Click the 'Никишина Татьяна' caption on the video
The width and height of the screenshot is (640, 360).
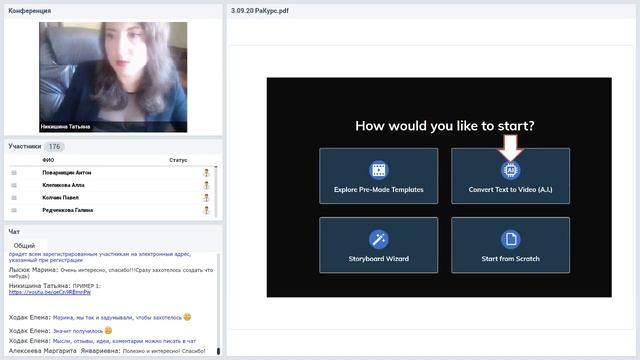65,127
